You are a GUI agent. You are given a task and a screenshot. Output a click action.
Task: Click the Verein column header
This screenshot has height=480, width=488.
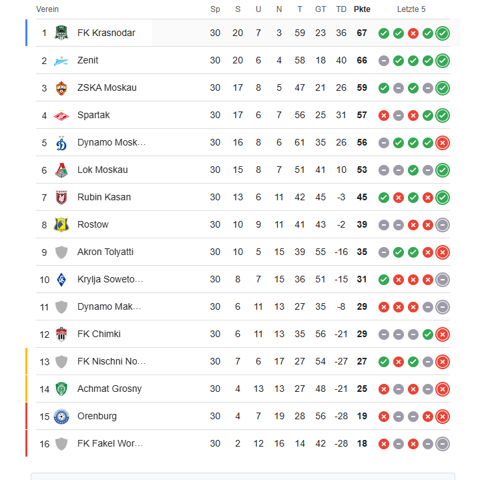47,9
